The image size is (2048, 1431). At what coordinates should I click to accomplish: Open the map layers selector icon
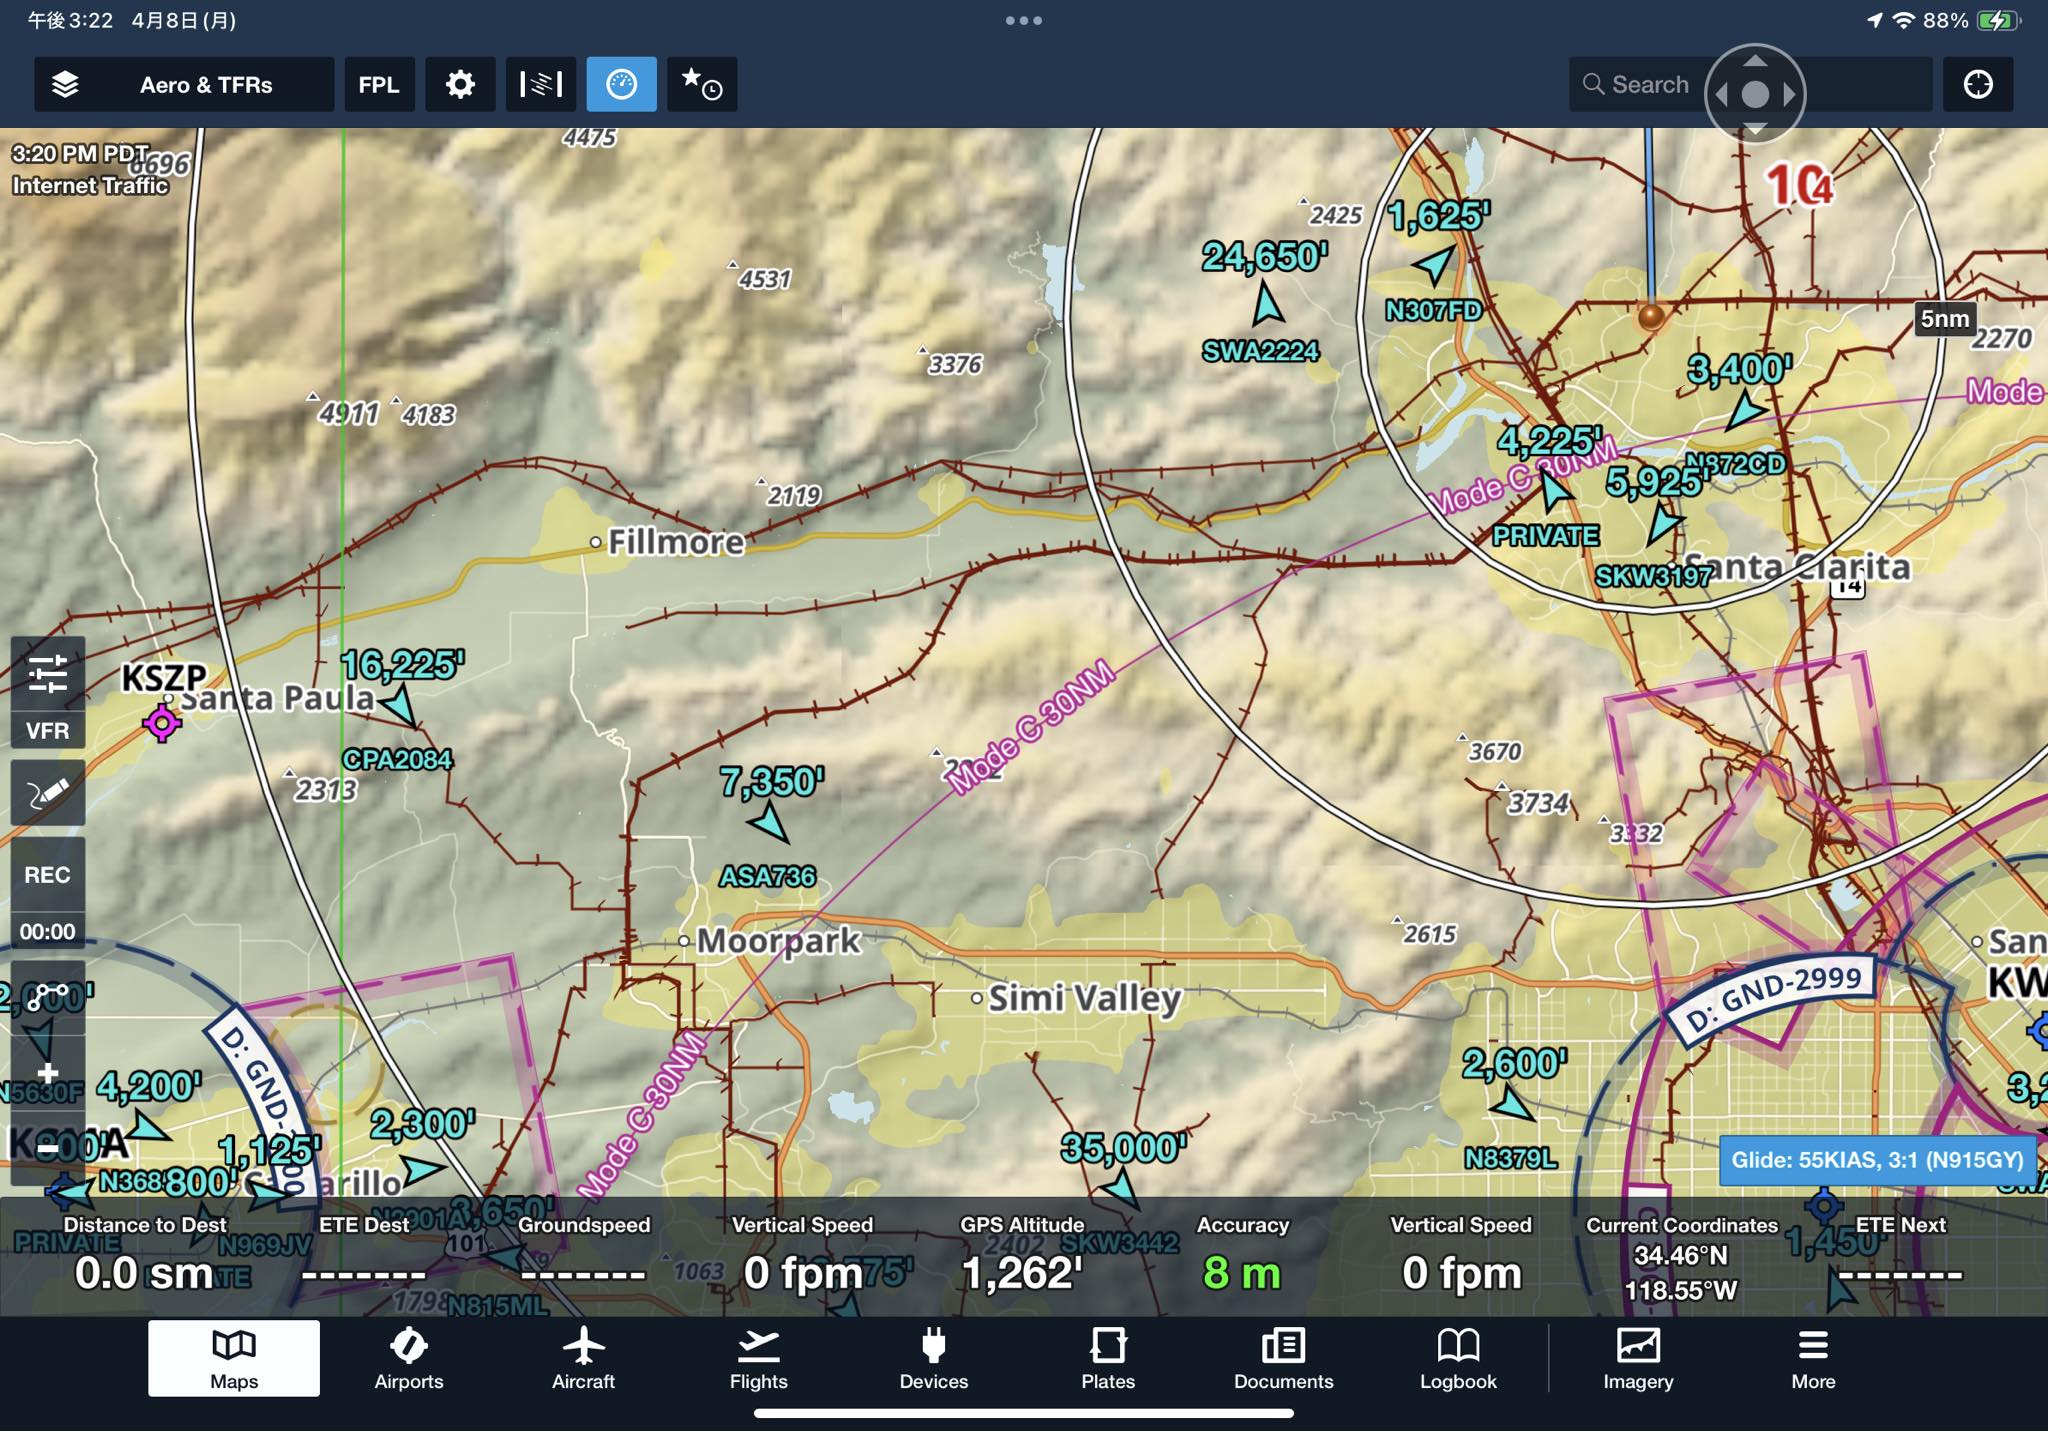[65, 85]
